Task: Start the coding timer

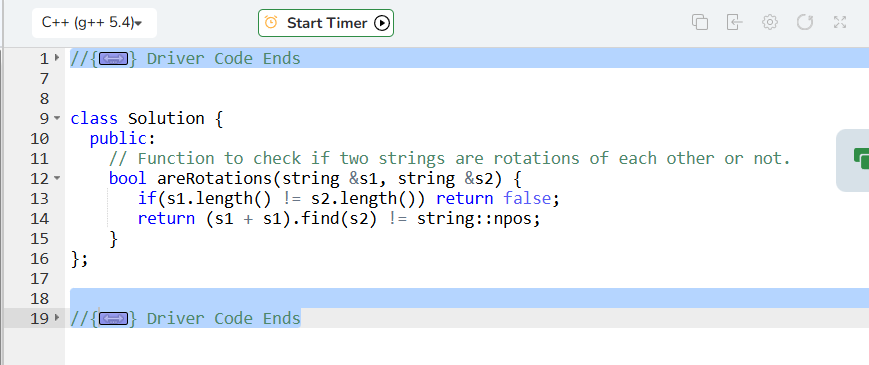Action: (326, 23)
